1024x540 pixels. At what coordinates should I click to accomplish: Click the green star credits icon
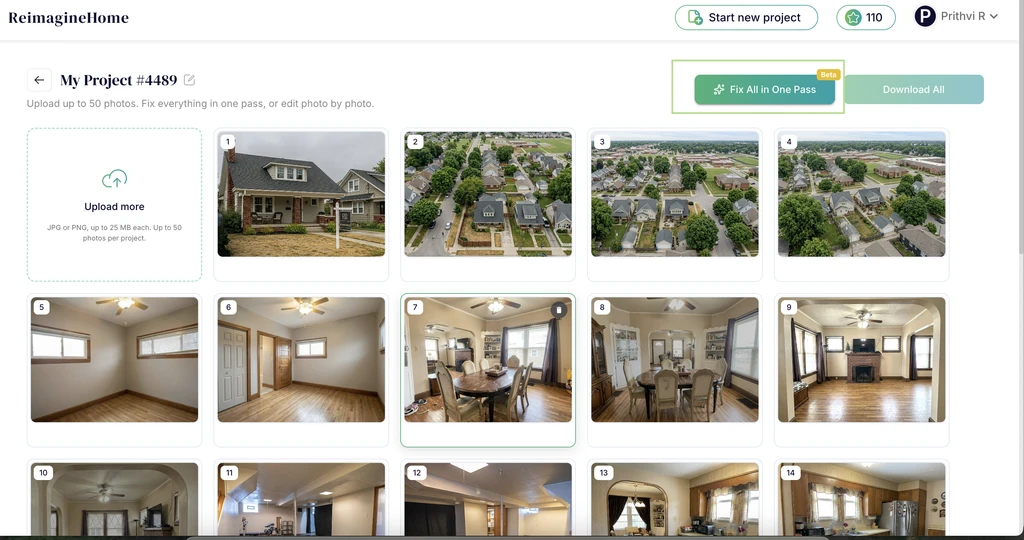pos(853,18)
